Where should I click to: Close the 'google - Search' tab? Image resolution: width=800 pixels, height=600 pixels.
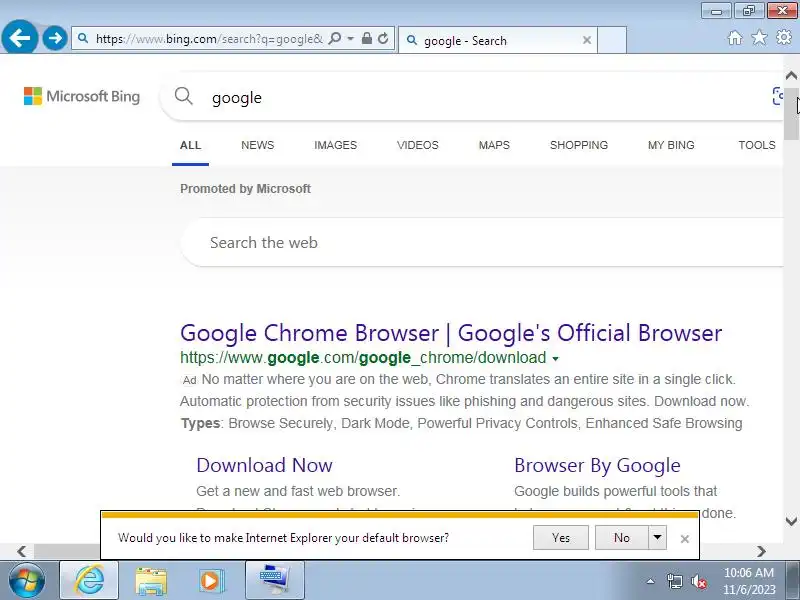tap(587, 40)
